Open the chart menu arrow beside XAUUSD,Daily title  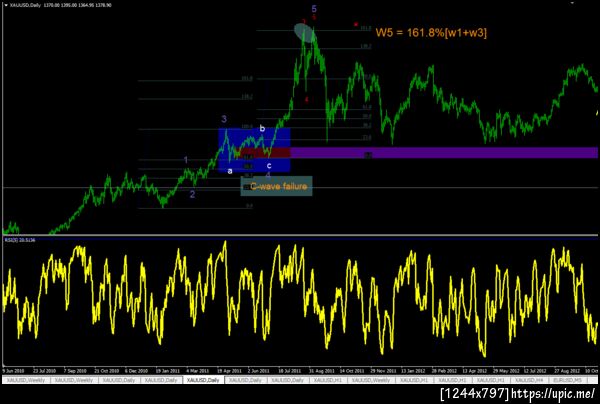pos(6,5)
